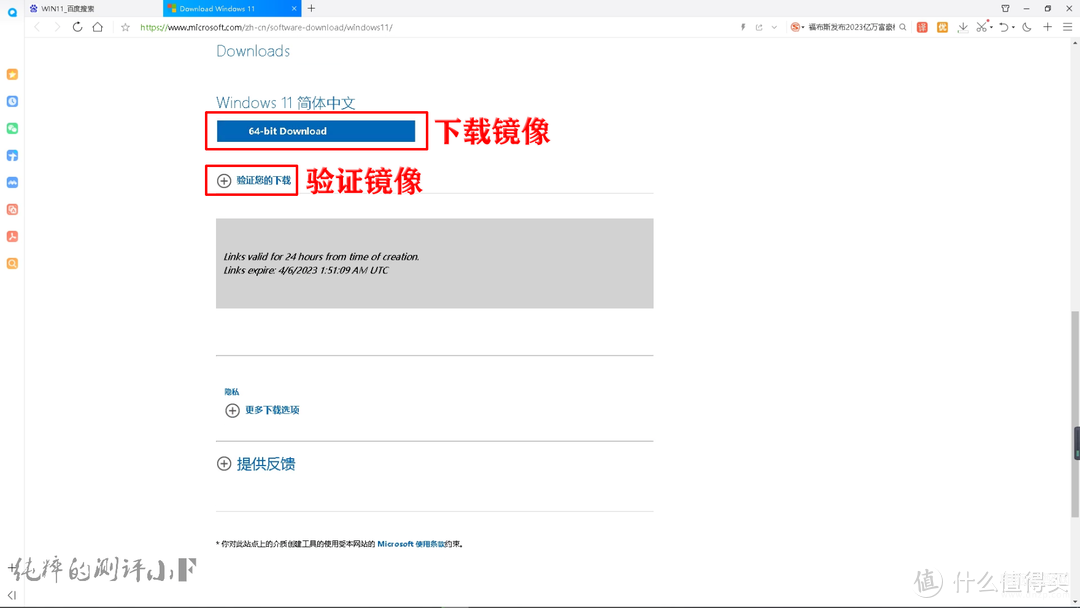Toggle night mode with the moon icon
The width and height of the screenshot is (1080, 608).
1027,28
